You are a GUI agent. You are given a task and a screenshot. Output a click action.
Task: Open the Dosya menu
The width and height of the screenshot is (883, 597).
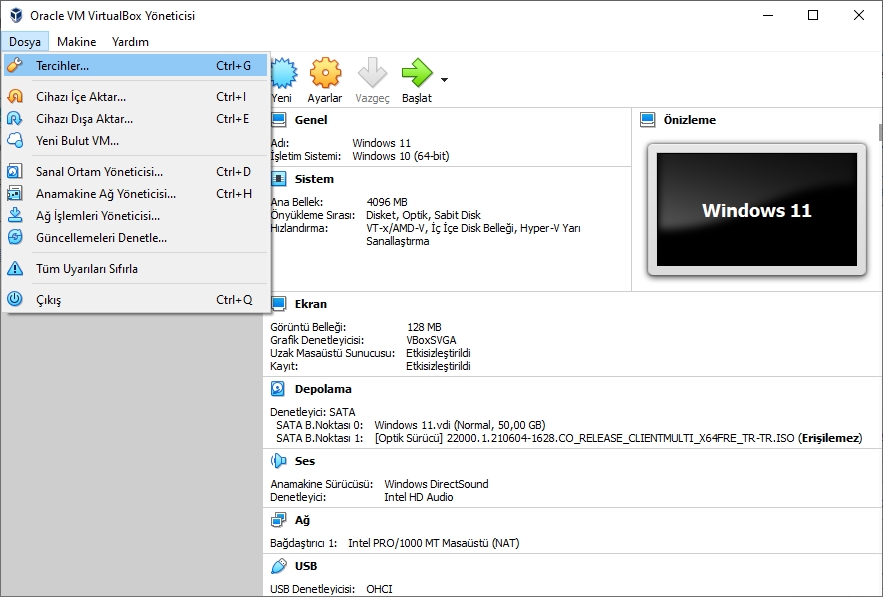click(x=25, y=42)
